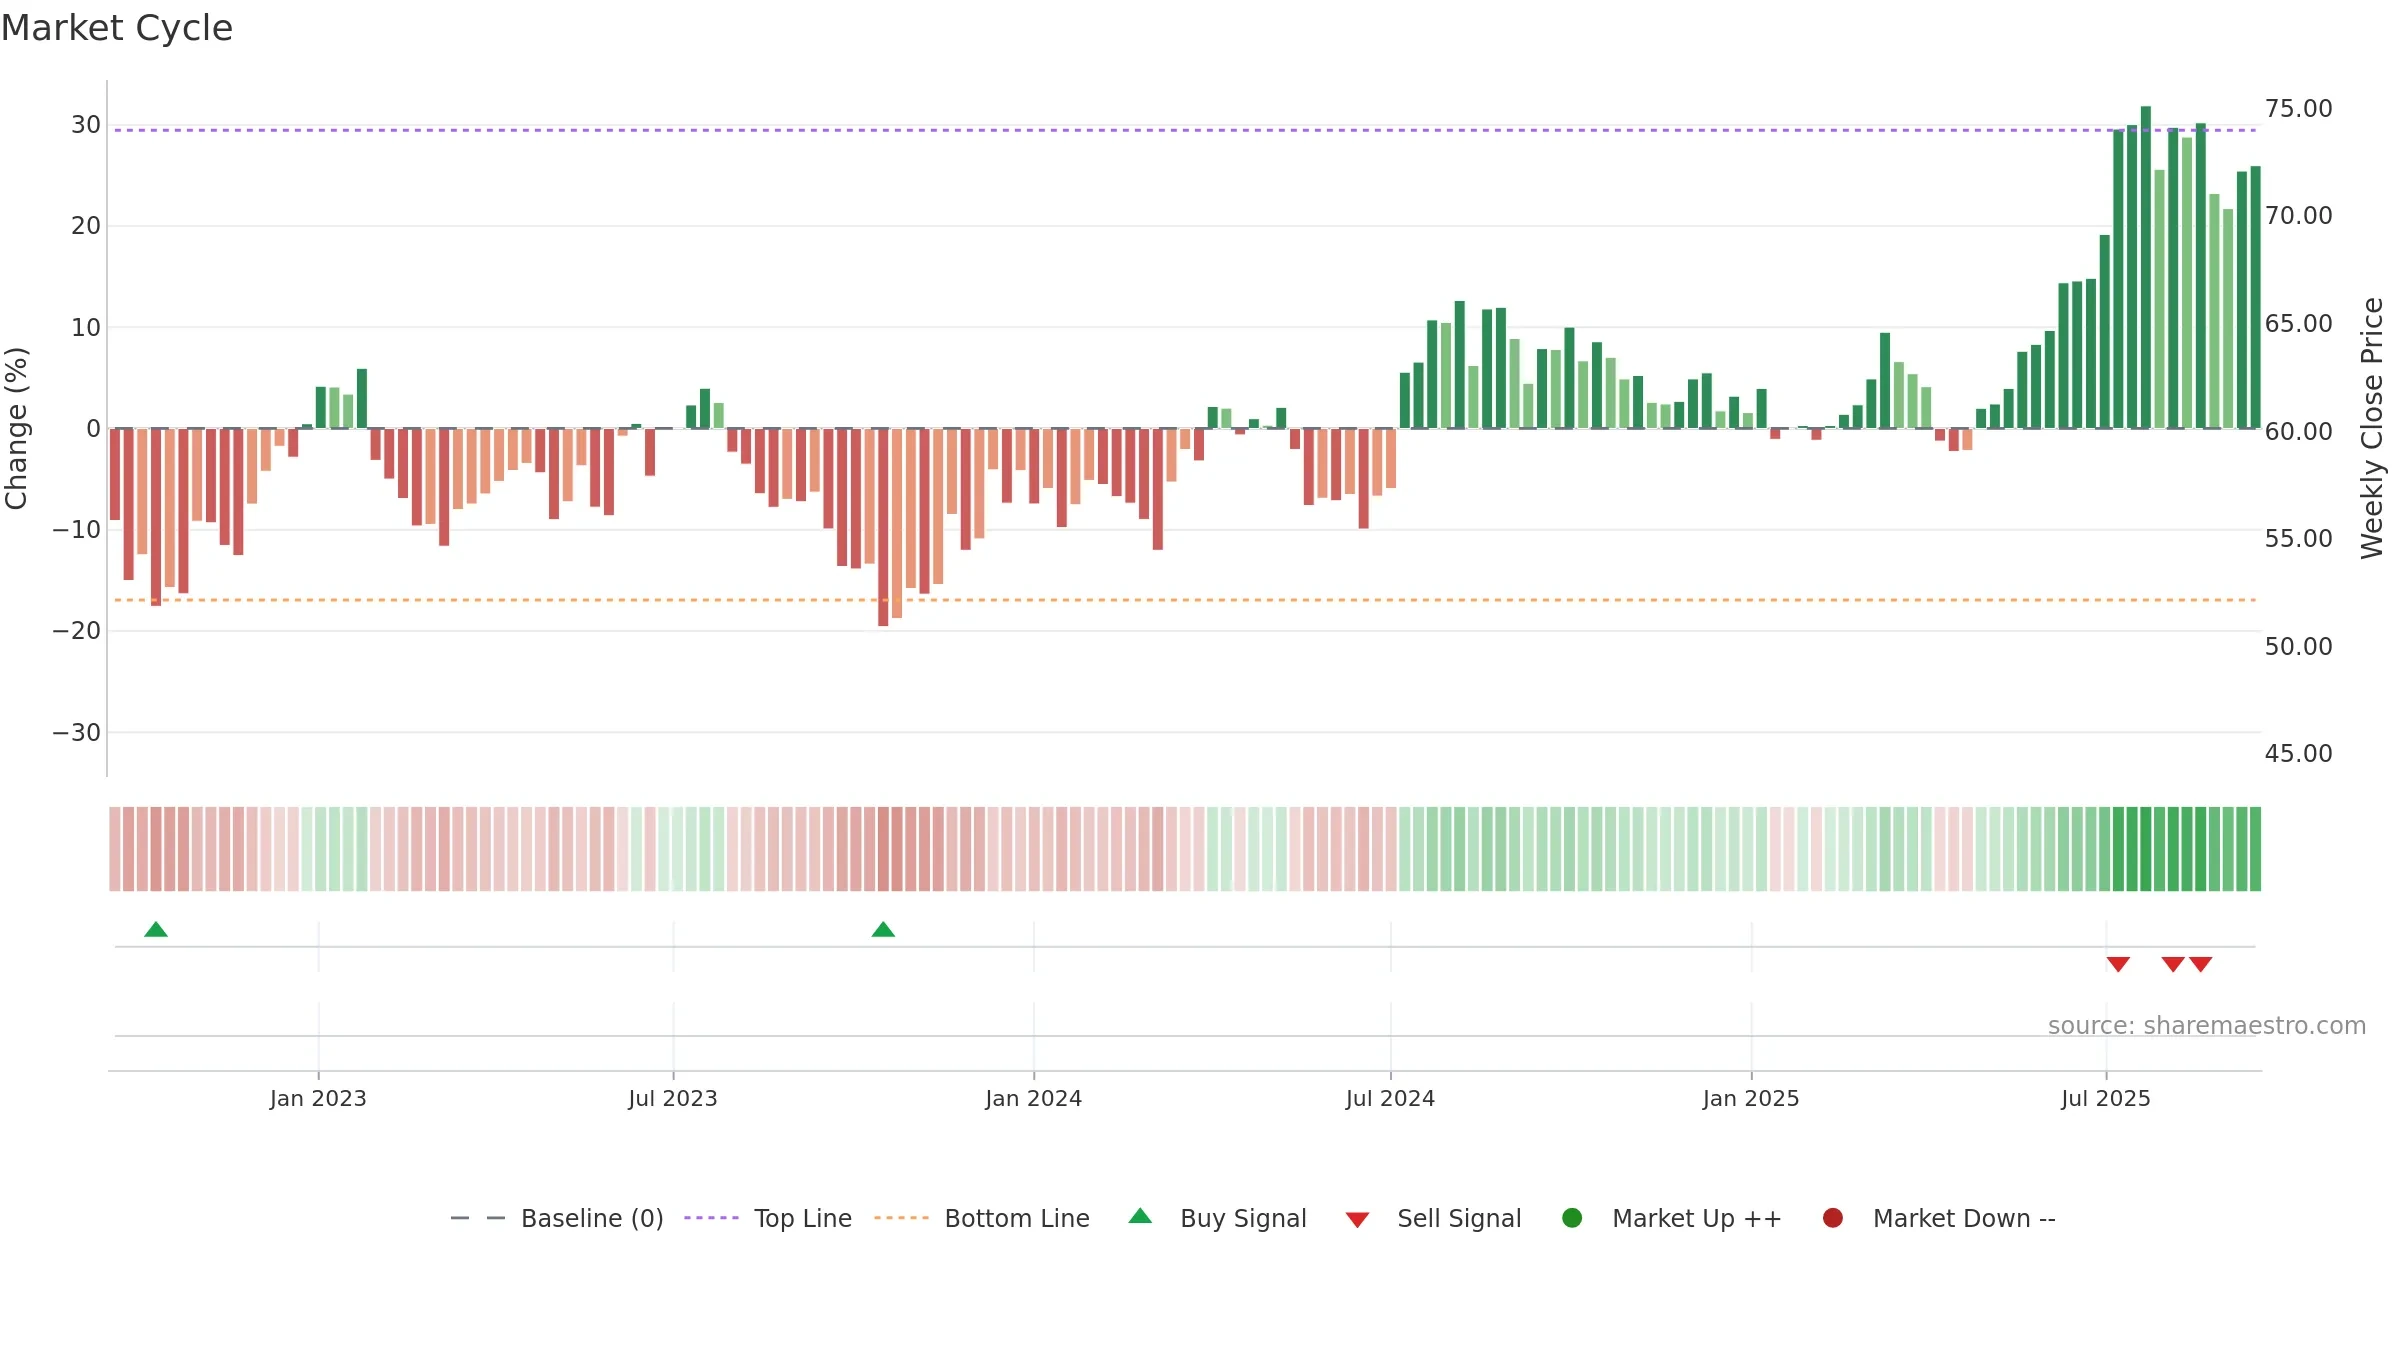The image size is (2400, 1350).
Task: Click the last sell signal triangle on the right
Action: point(2200,964)
